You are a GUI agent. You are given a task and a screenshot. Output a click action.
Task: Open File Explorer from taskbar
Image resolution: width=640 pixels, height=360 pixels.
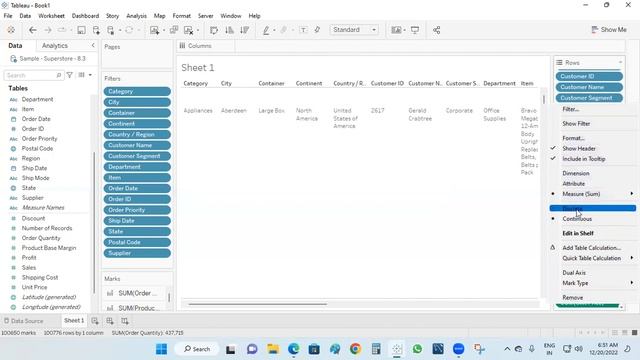pos(273,349)
